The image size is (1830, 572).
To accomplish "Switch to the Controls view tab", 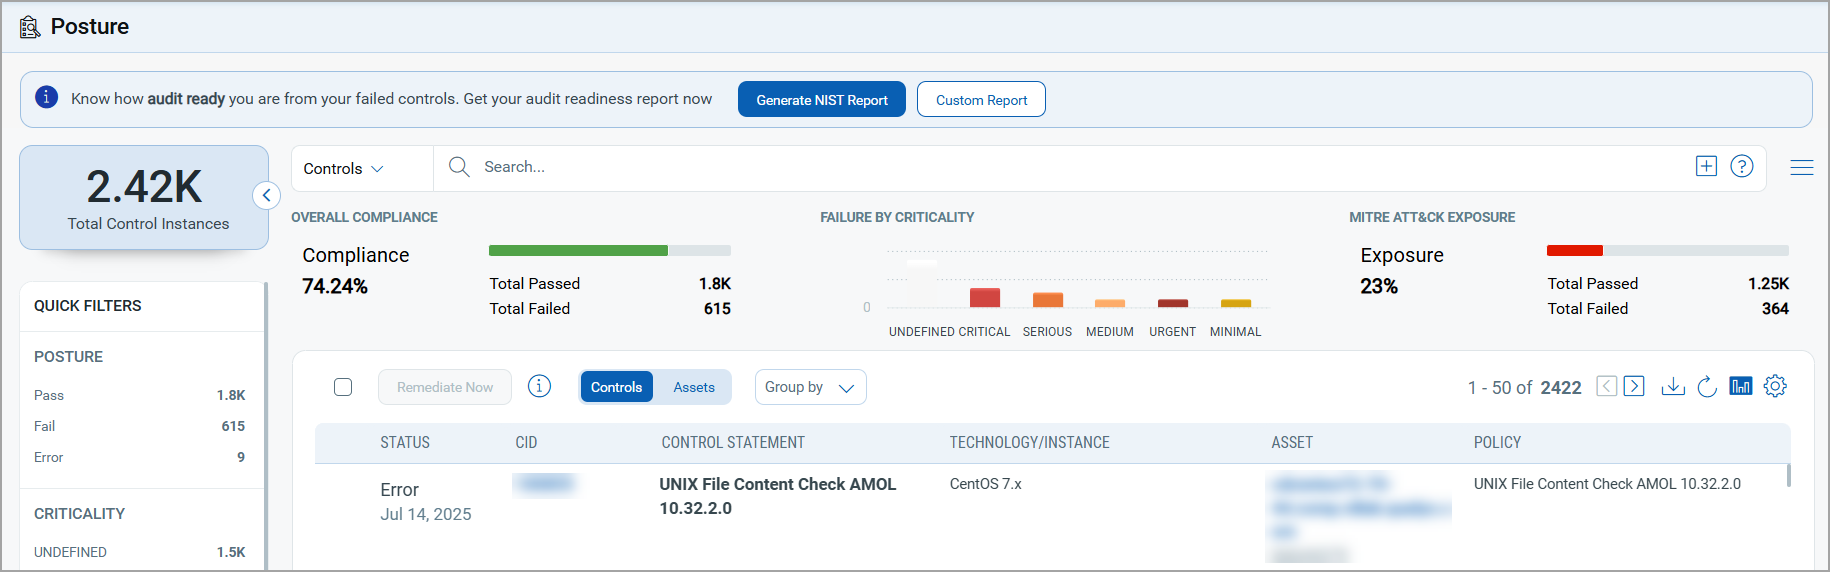I will coord(616,387).
